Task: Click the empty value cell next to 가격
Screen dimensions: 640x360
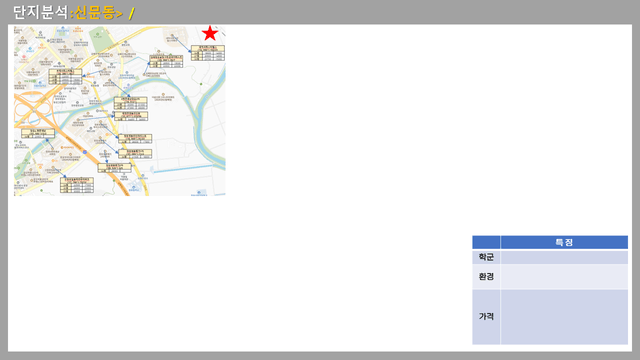Action: tap(564, 317)
